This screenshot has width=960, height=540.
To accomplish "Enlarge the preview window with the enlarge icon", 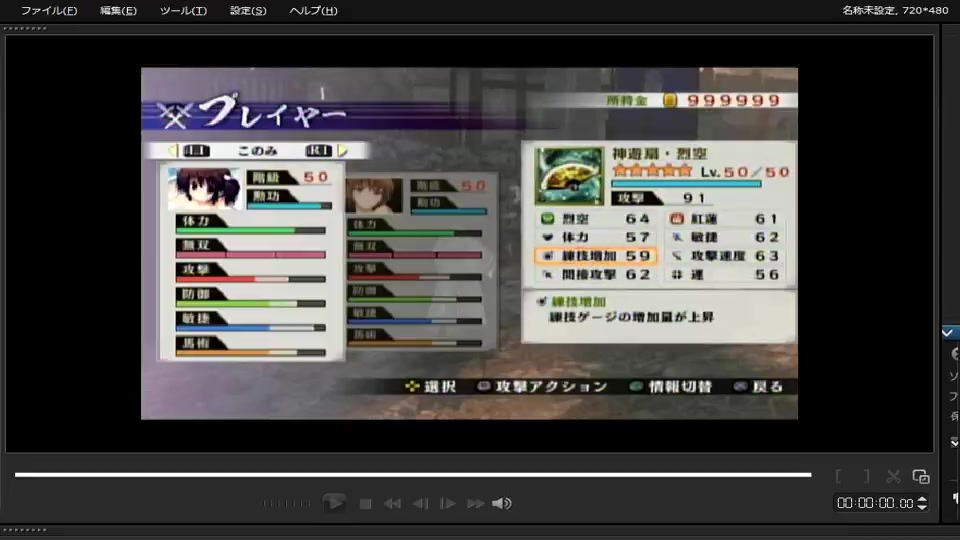I will pyautogui.click(x=921, y=476).
